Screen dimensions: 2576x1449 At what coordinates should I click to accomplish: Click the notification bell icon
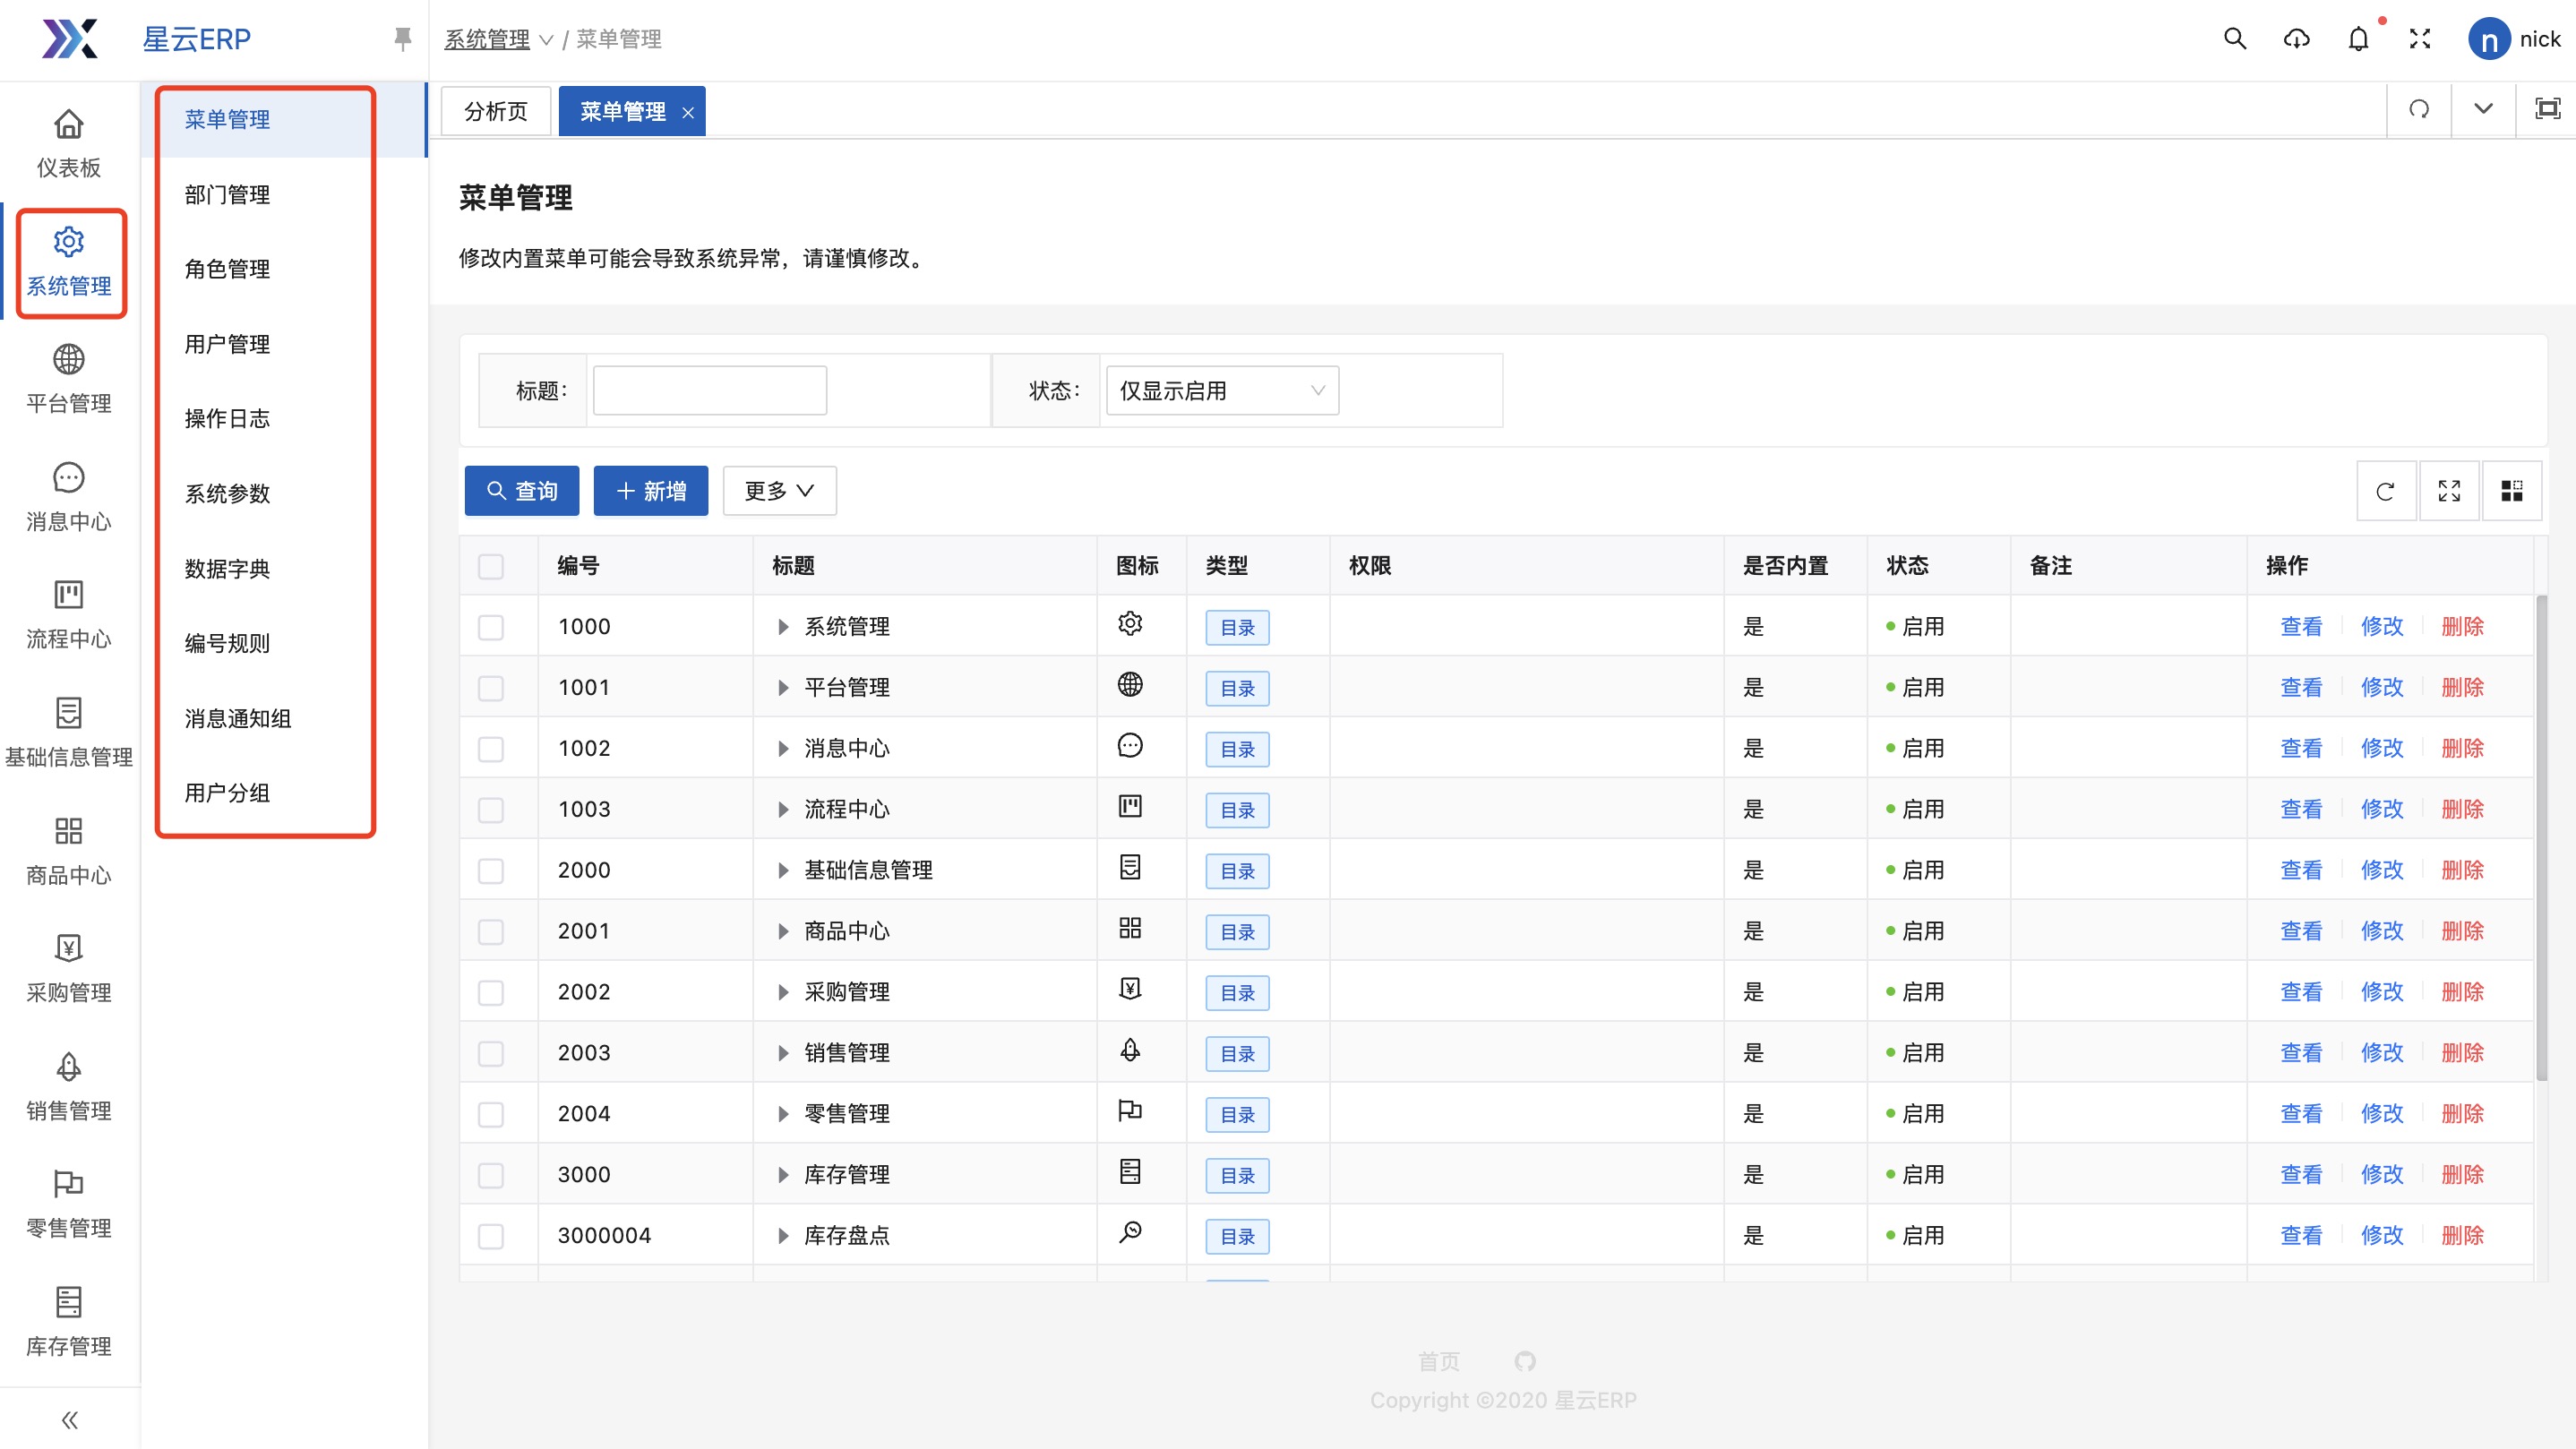click(x=2358, y=39)
